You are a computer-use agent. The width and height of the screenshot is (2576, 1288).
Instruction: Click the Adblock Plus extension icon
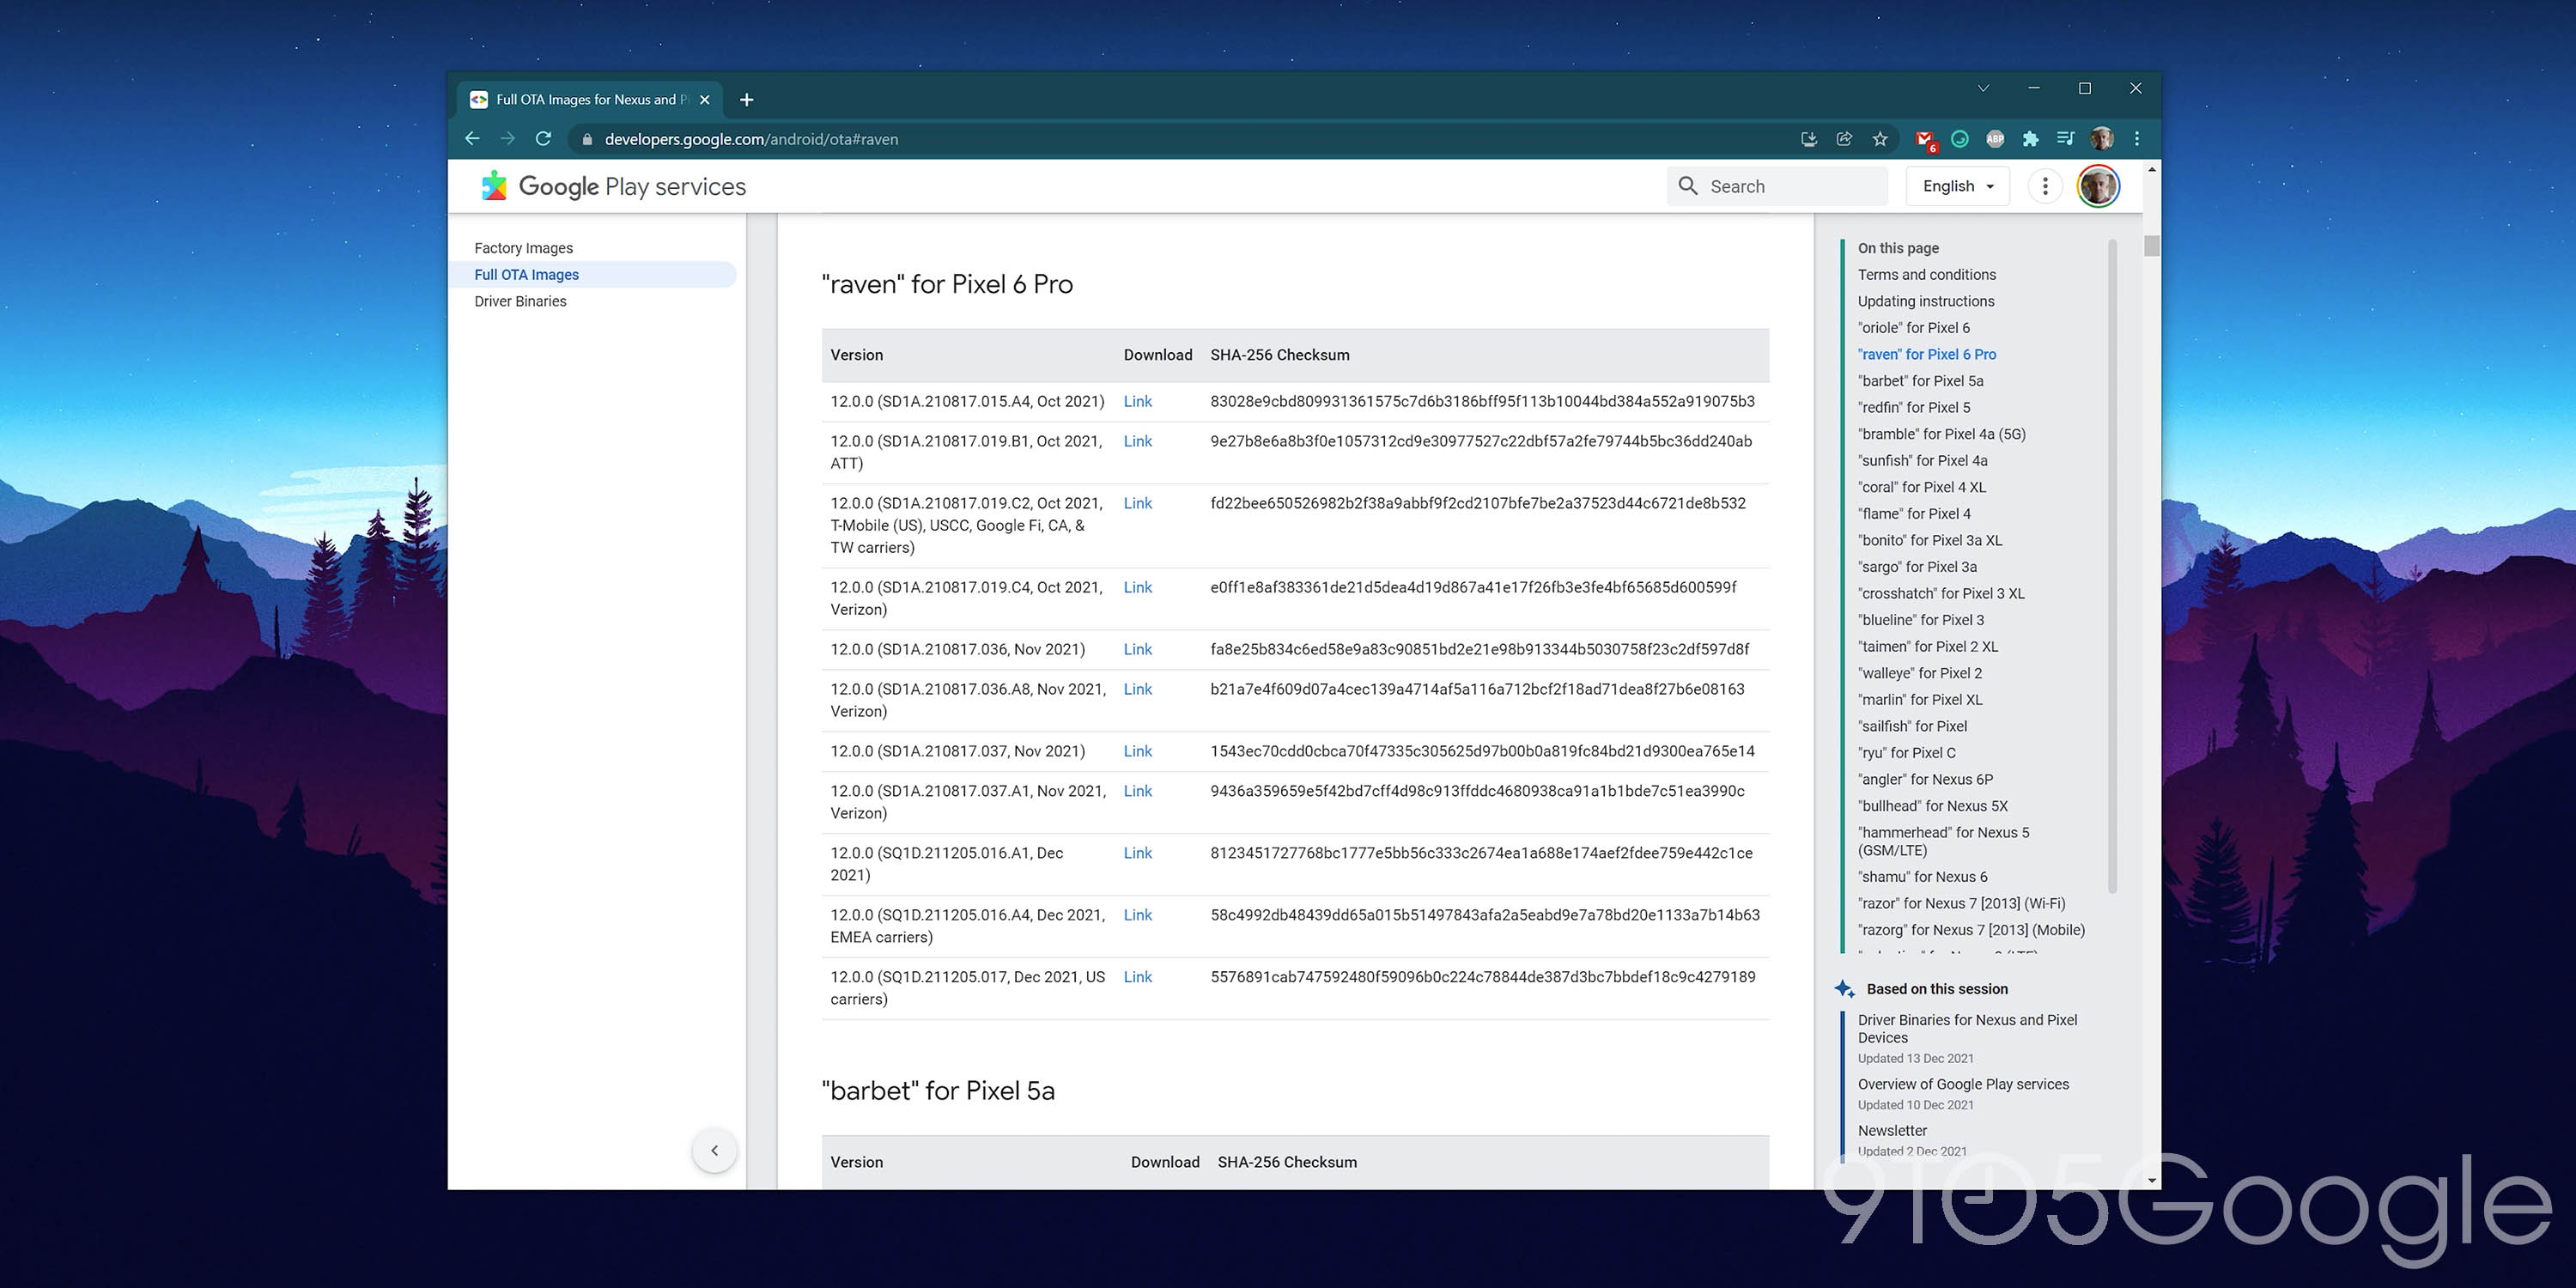[x=1995, y=139]
